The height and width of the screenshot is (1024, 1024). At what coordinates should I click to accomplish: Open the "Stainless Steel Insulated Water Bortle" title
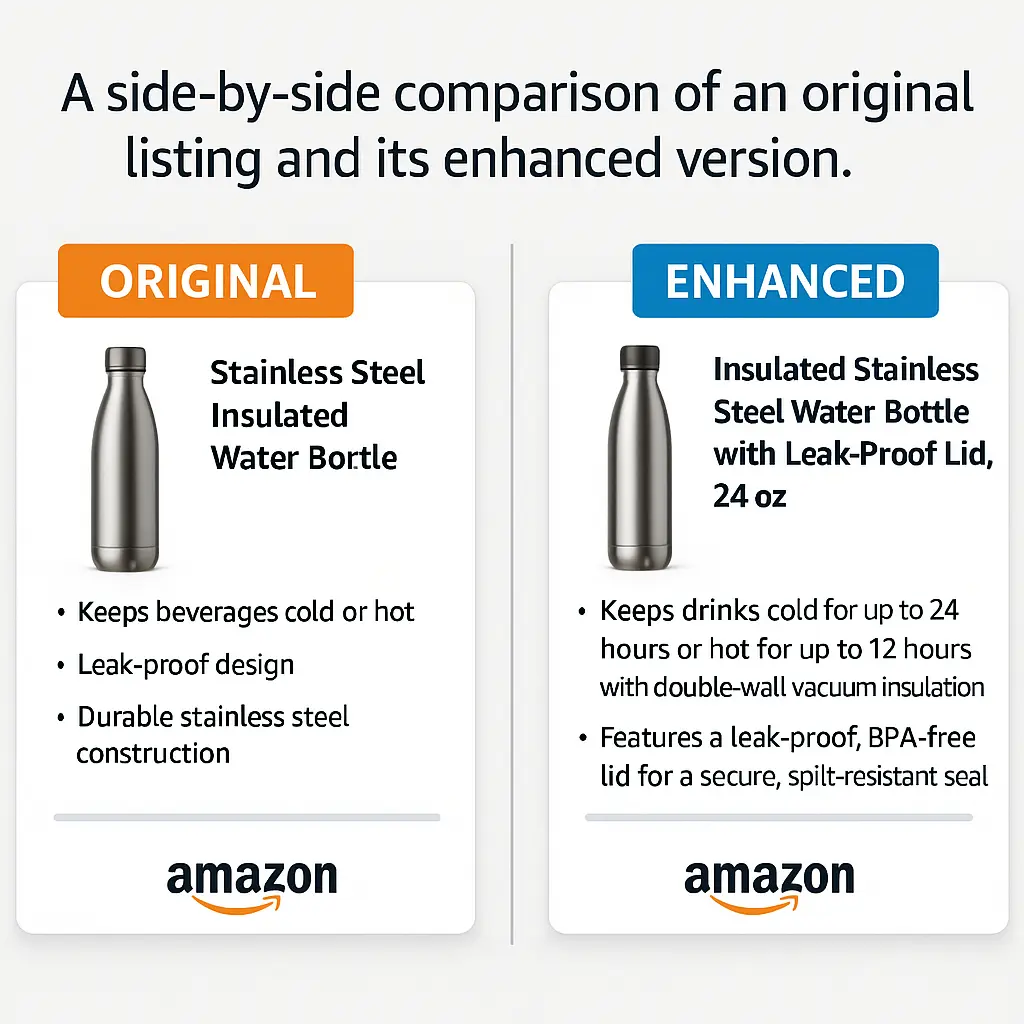click(317, 415)
